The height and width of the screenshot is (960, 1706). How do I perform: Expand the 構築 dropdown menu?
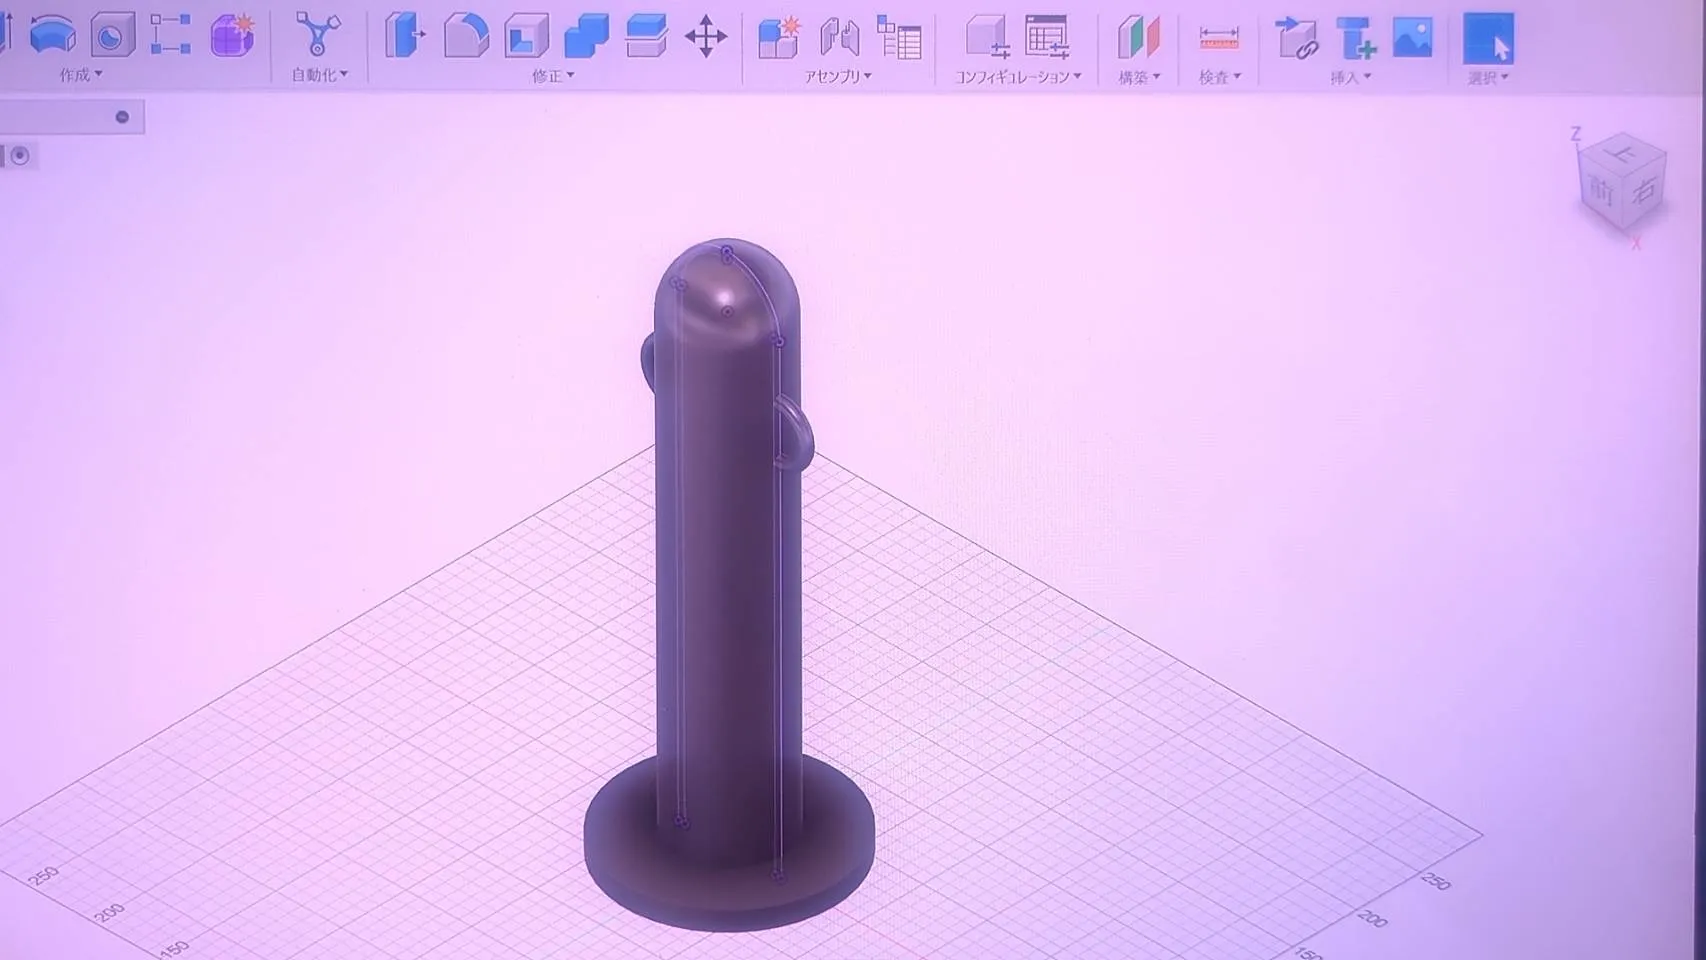click(1139, 77)
